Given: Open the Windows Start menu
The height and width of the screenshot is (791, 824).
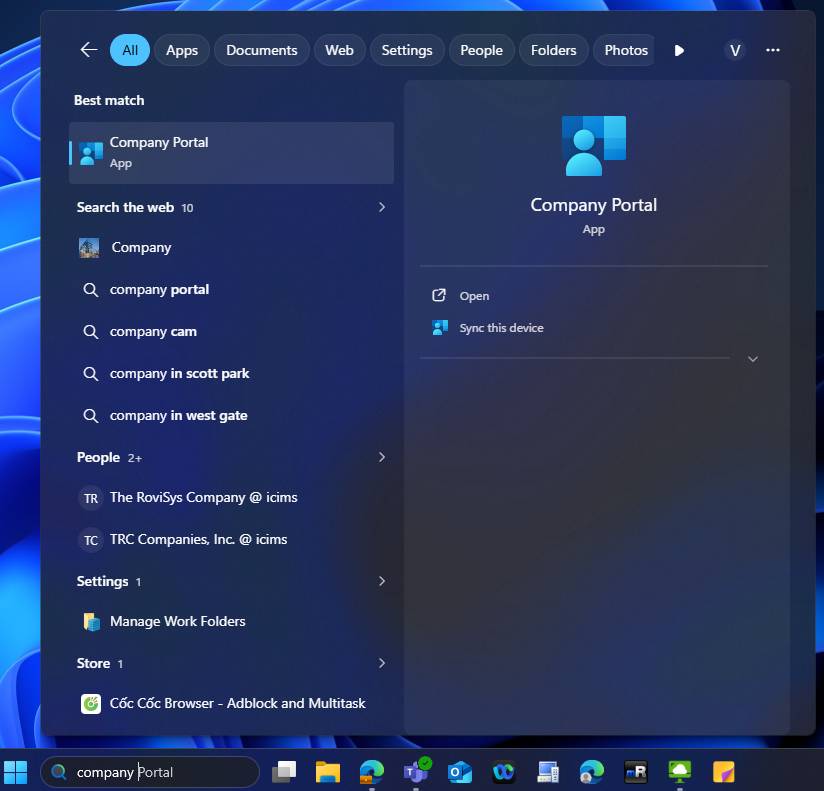Looking at the screenshot, I should click(x=16, y=771).
